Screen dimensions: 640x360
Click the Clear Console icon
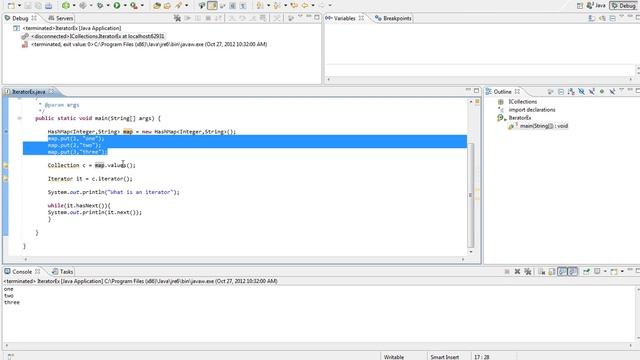coord(542,271)
